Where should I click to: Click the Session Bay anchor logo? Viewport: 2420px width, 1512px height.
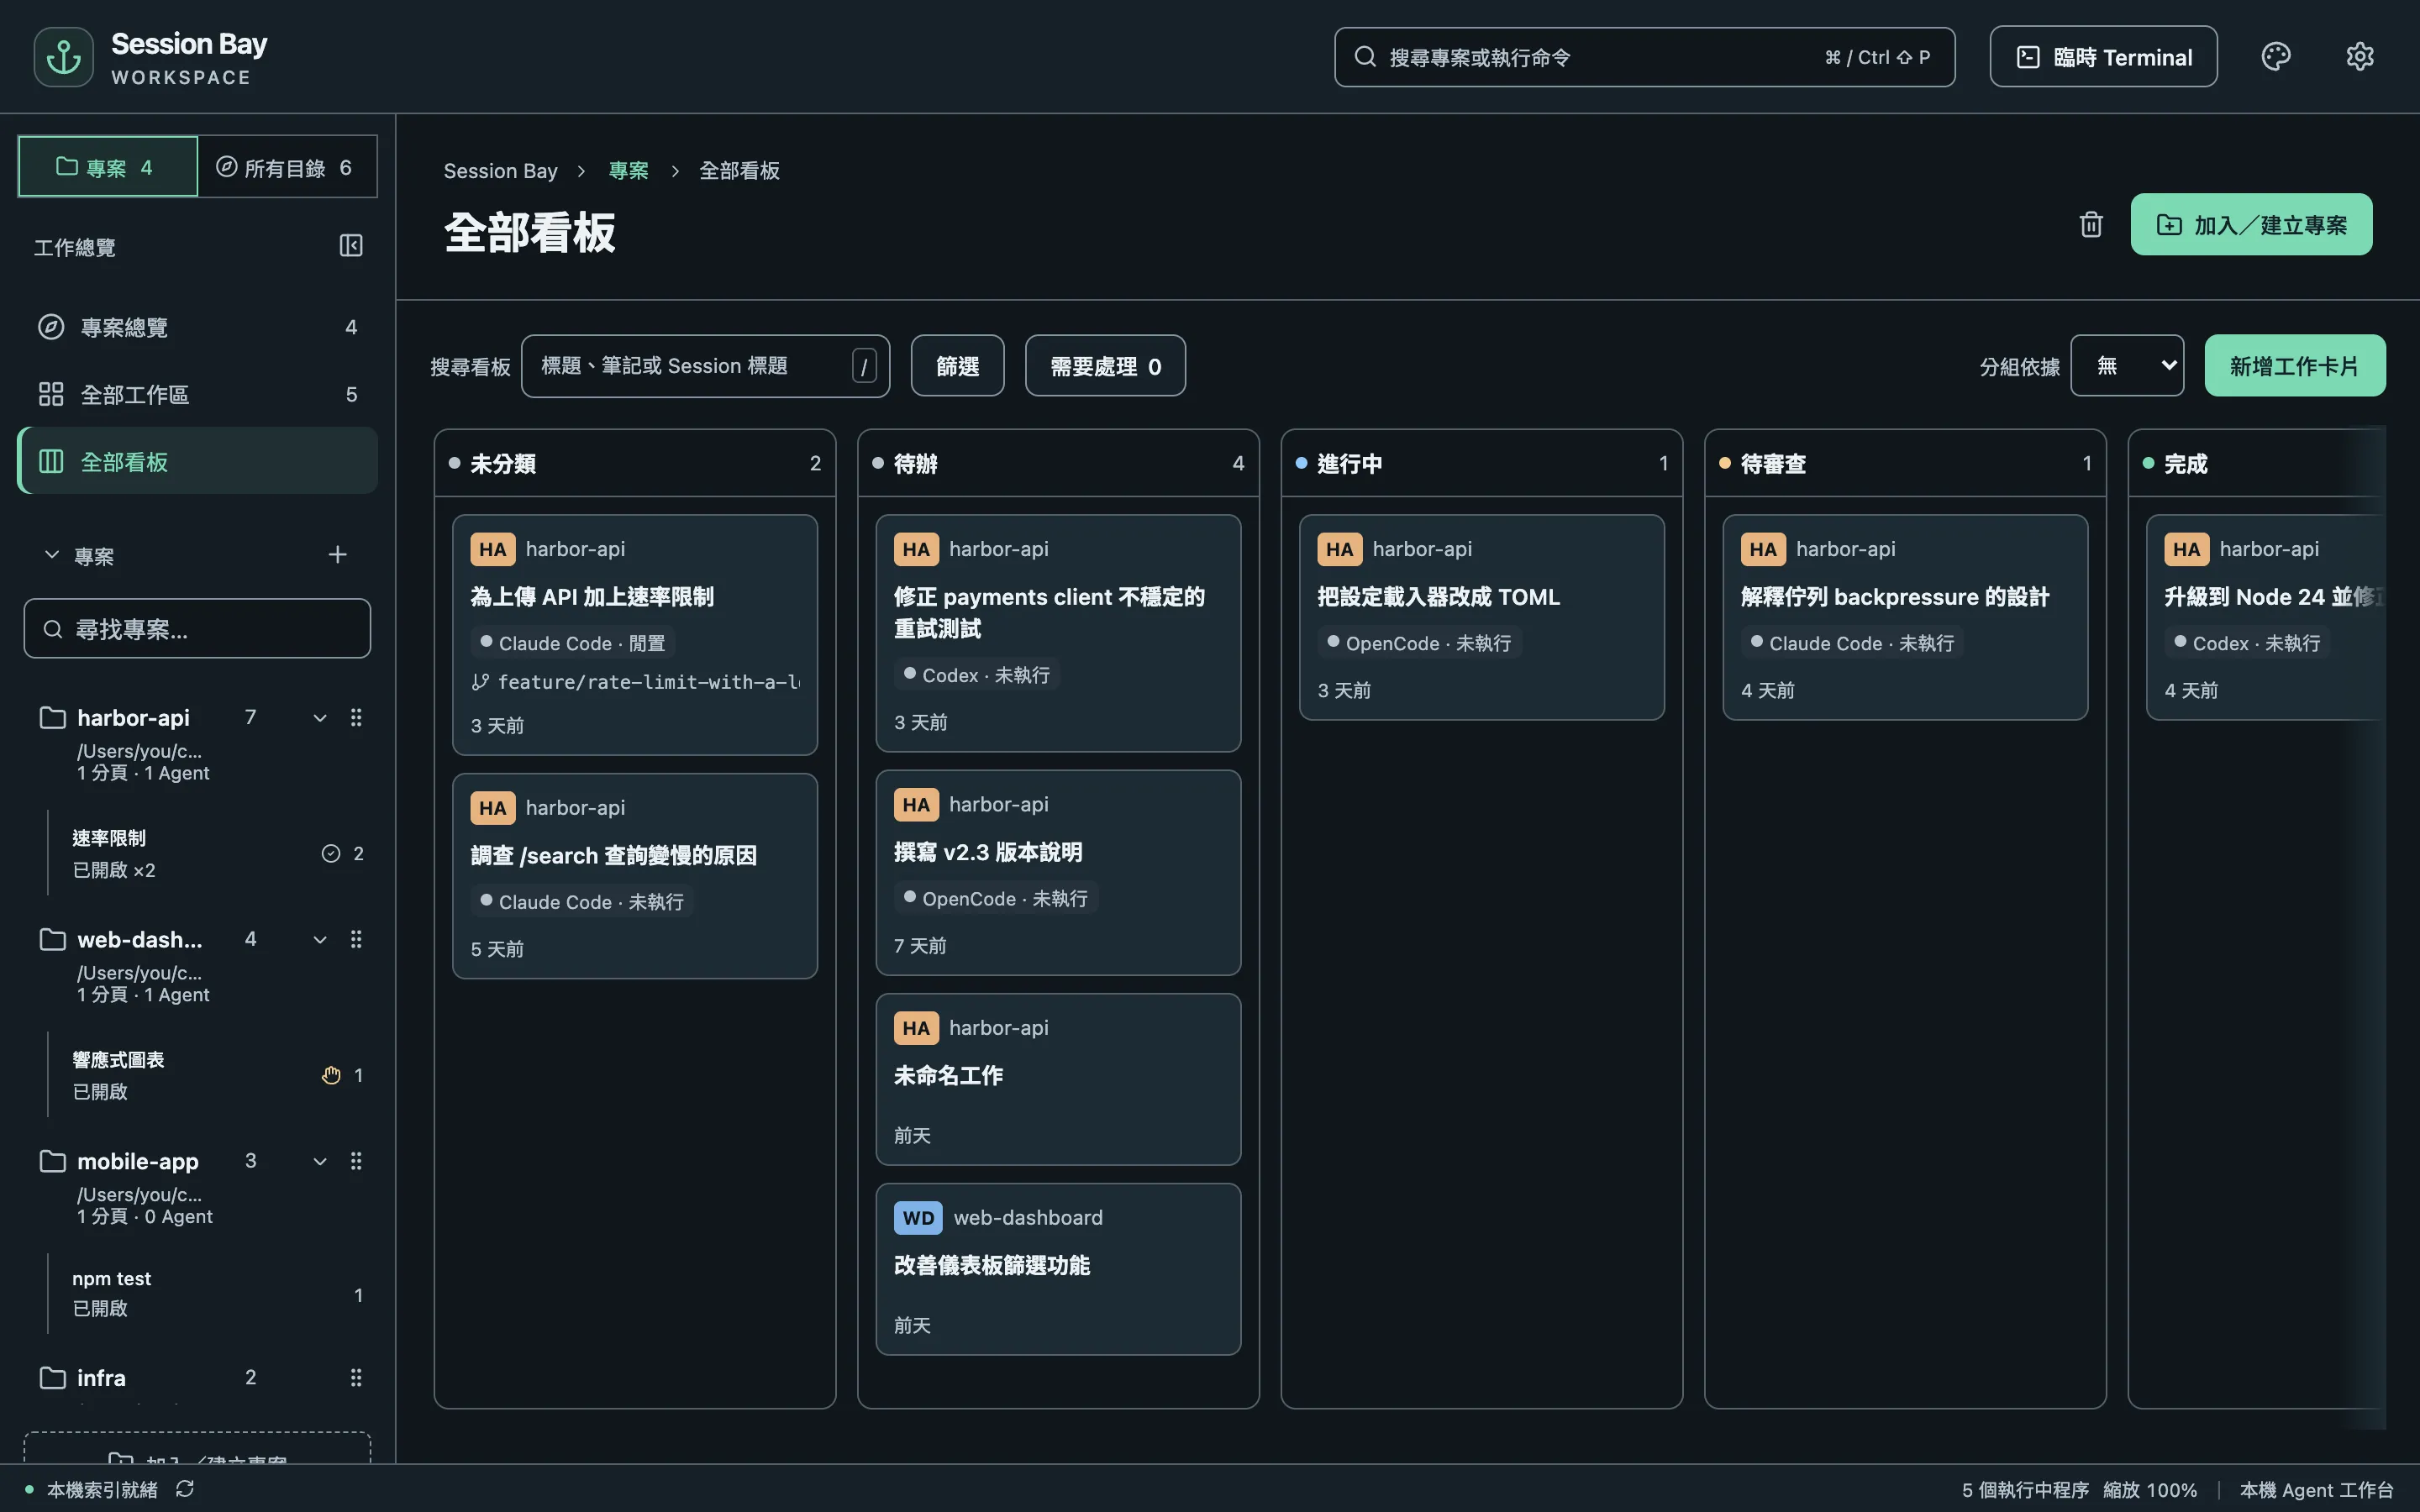[x=64, y=57]
